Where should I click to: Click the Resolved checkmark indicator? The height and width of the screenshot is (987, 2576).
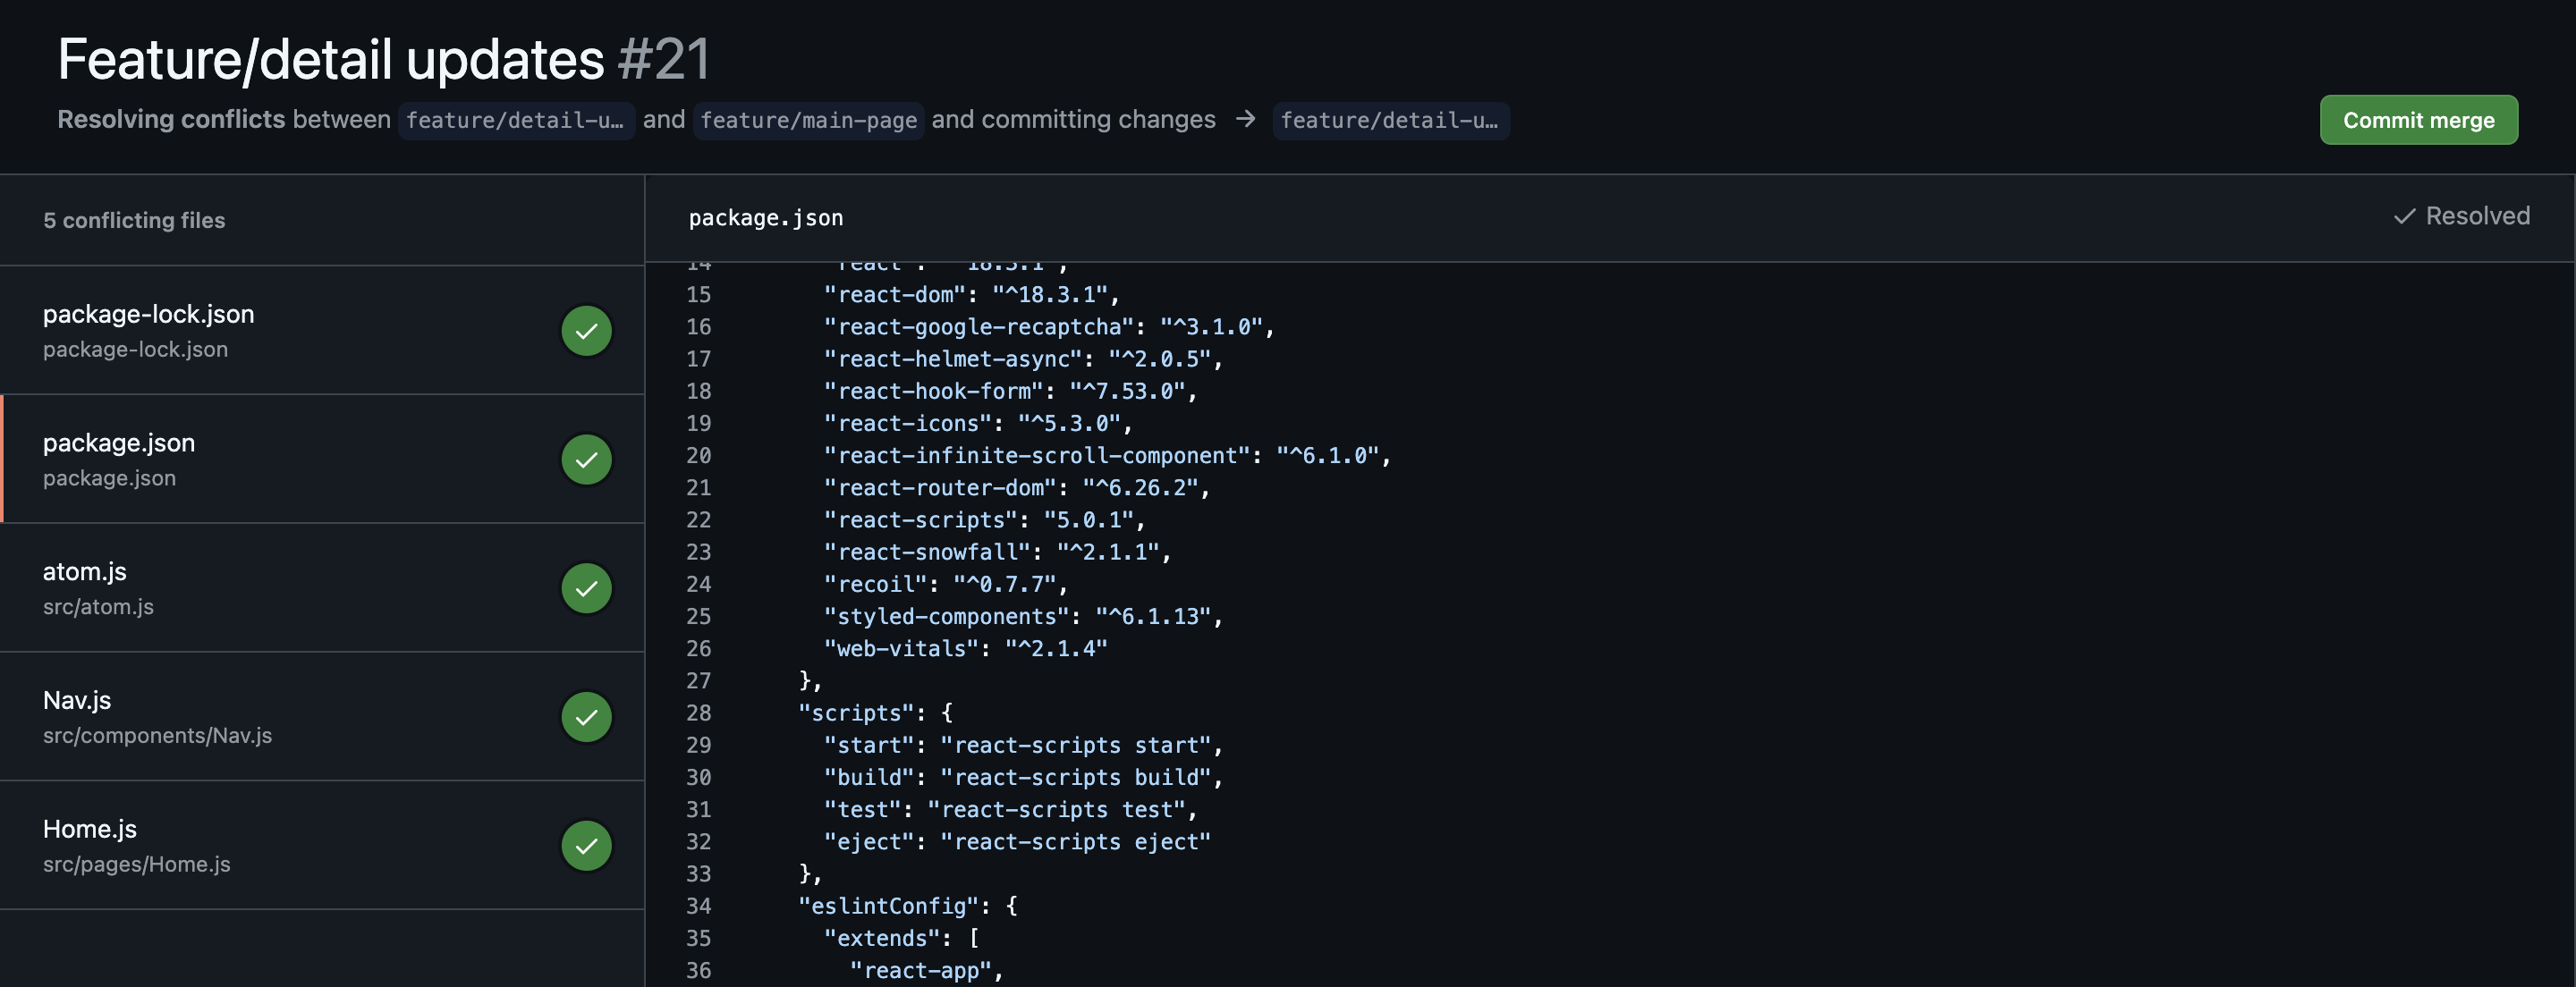pyautogui.click(x=2461, y=216)
